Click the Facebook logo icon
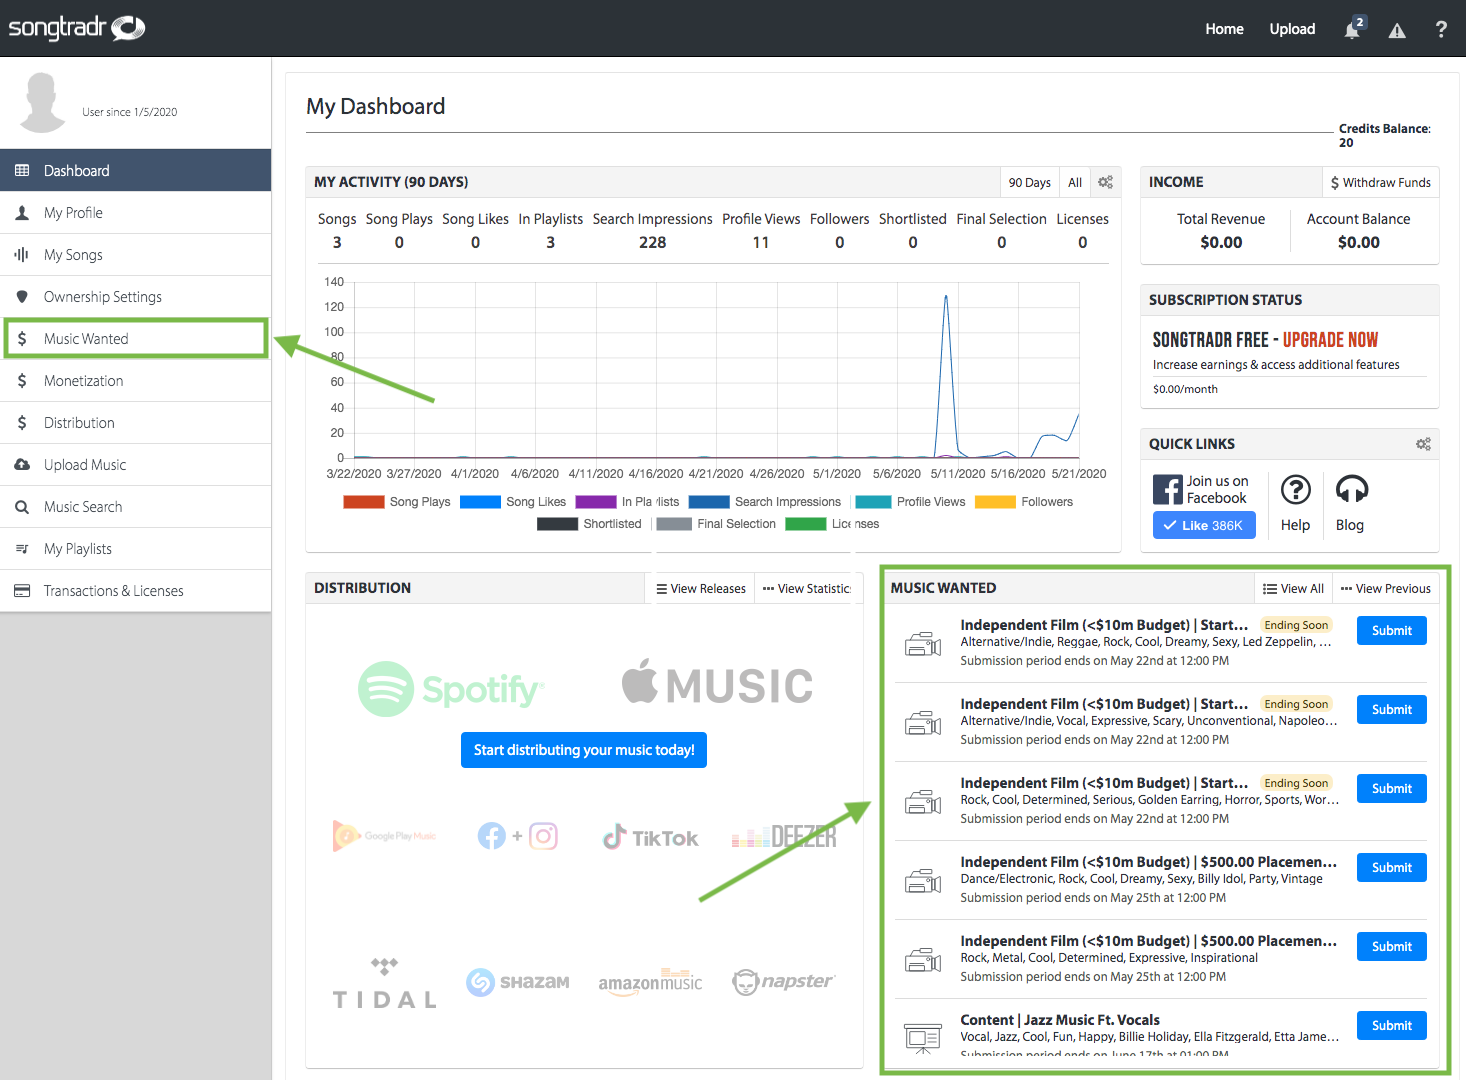Viewport: 1466px width, 1080px height. click(1167, 490)
